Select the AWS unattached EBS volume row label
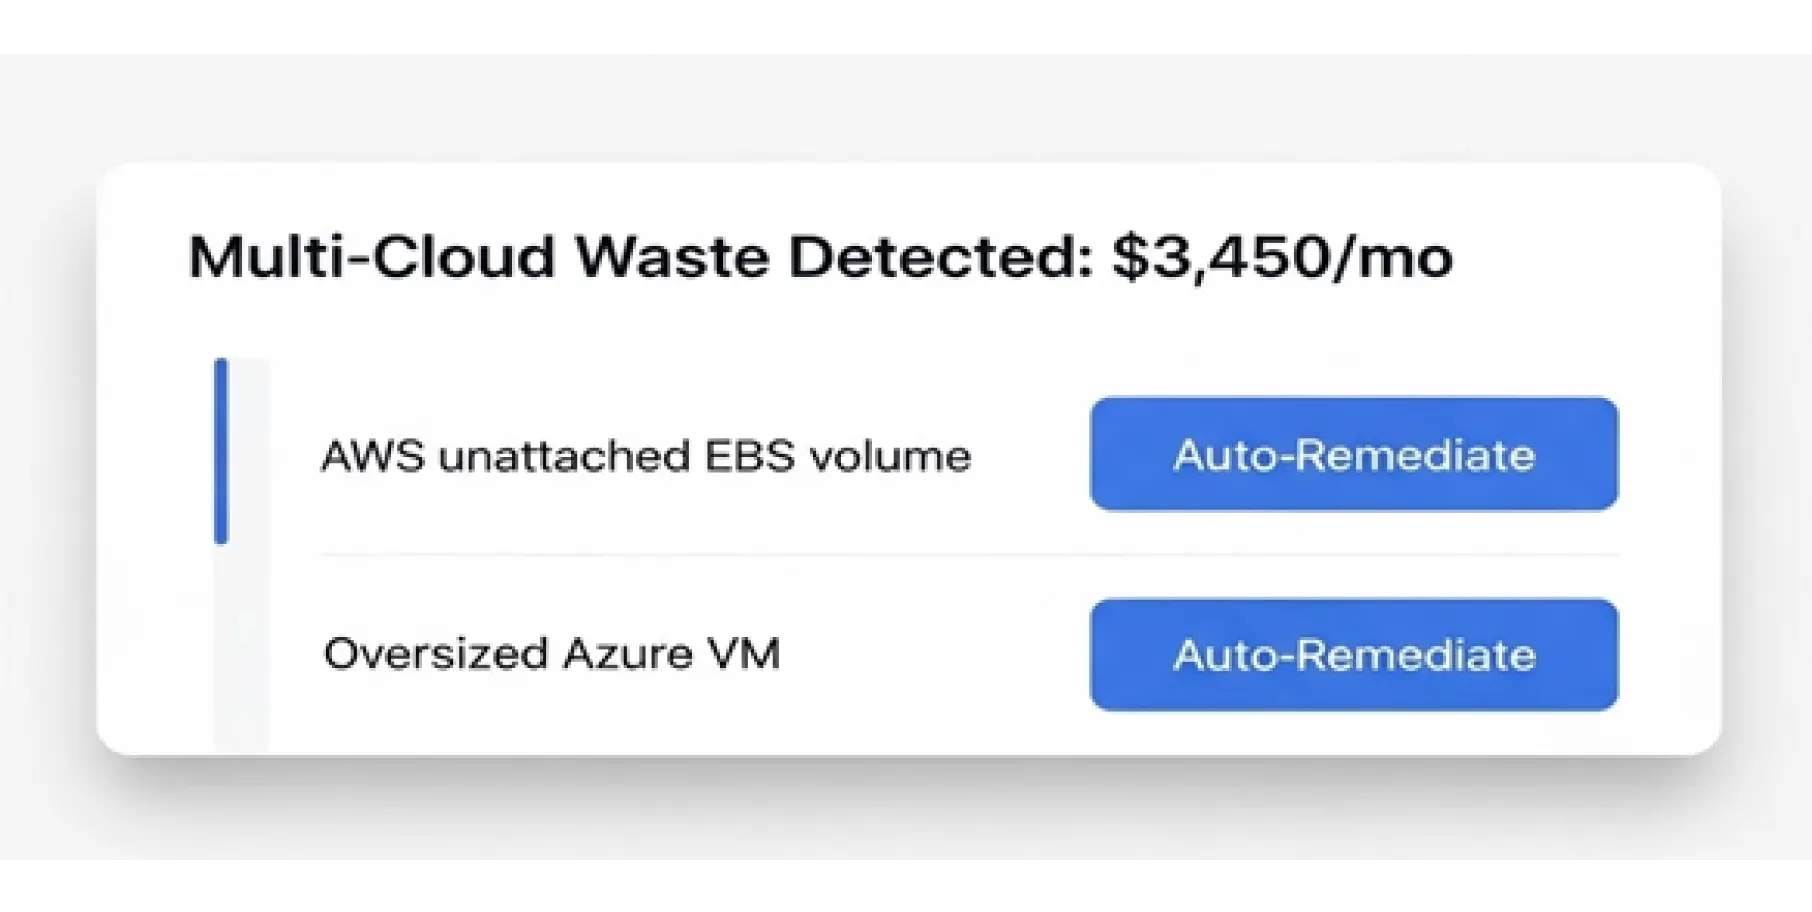 point(645,456)
